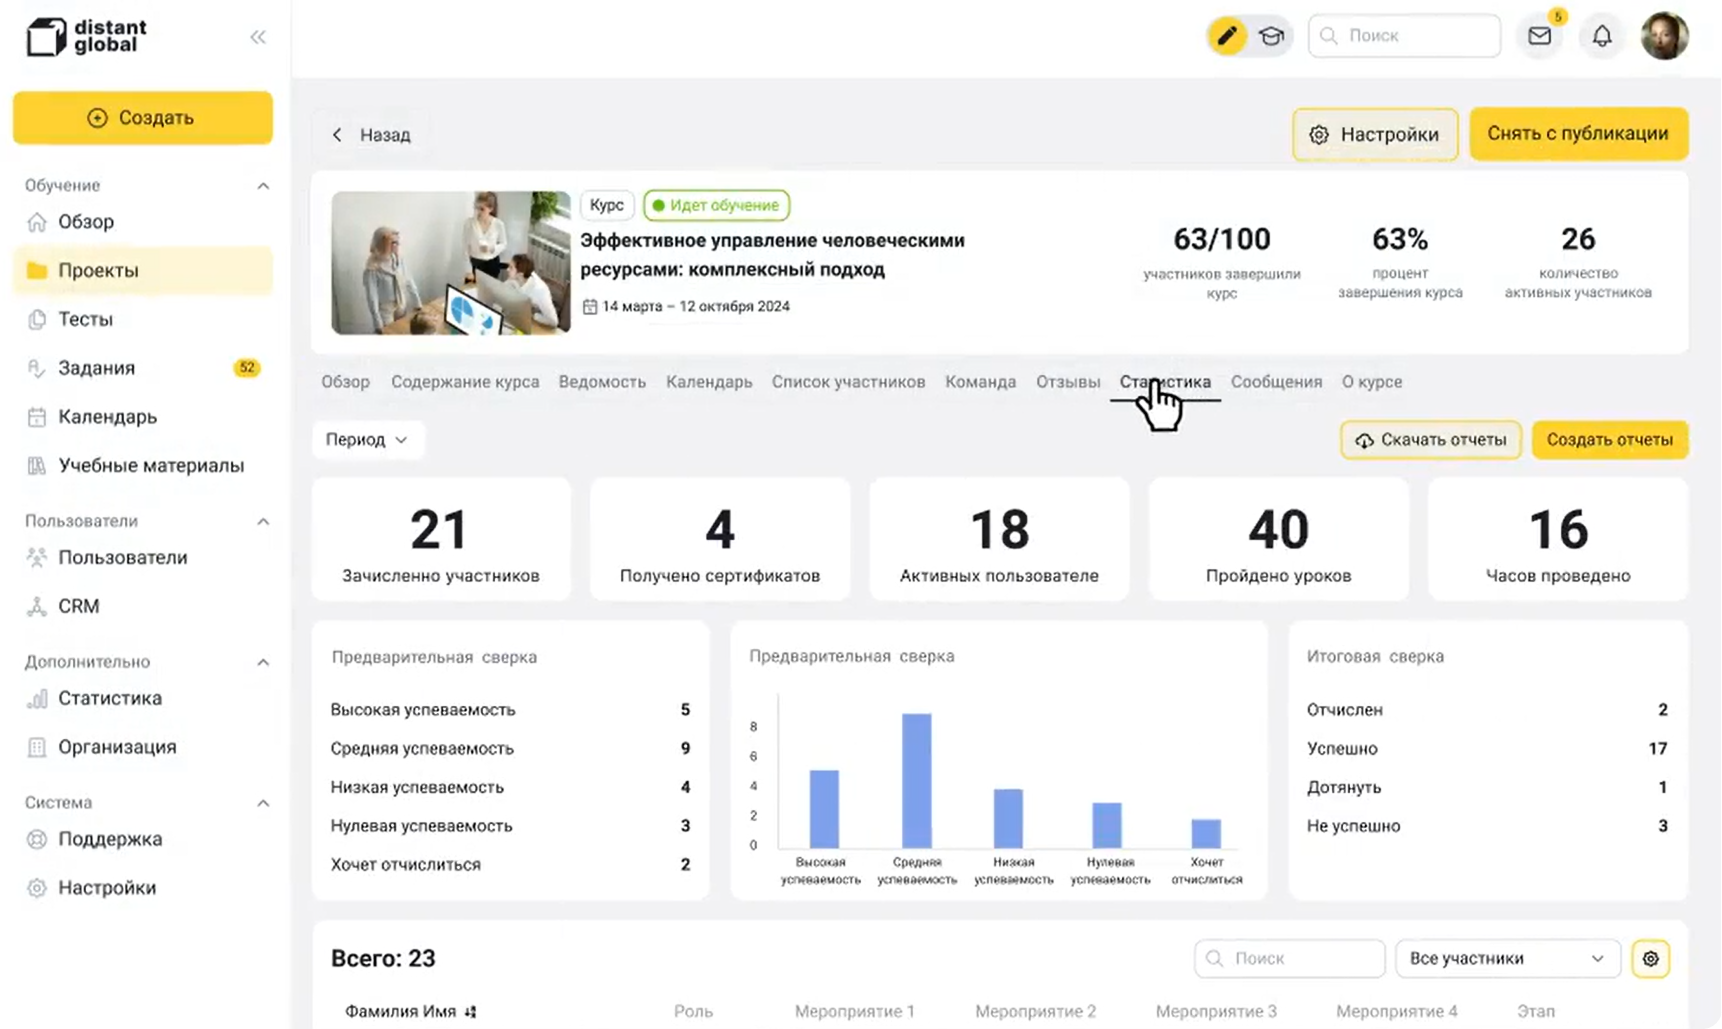This screenshot has height=1029, width=1722.
Task: Click the sort icon next to Фамилия Имя
Action: (x=471, y=1012)
